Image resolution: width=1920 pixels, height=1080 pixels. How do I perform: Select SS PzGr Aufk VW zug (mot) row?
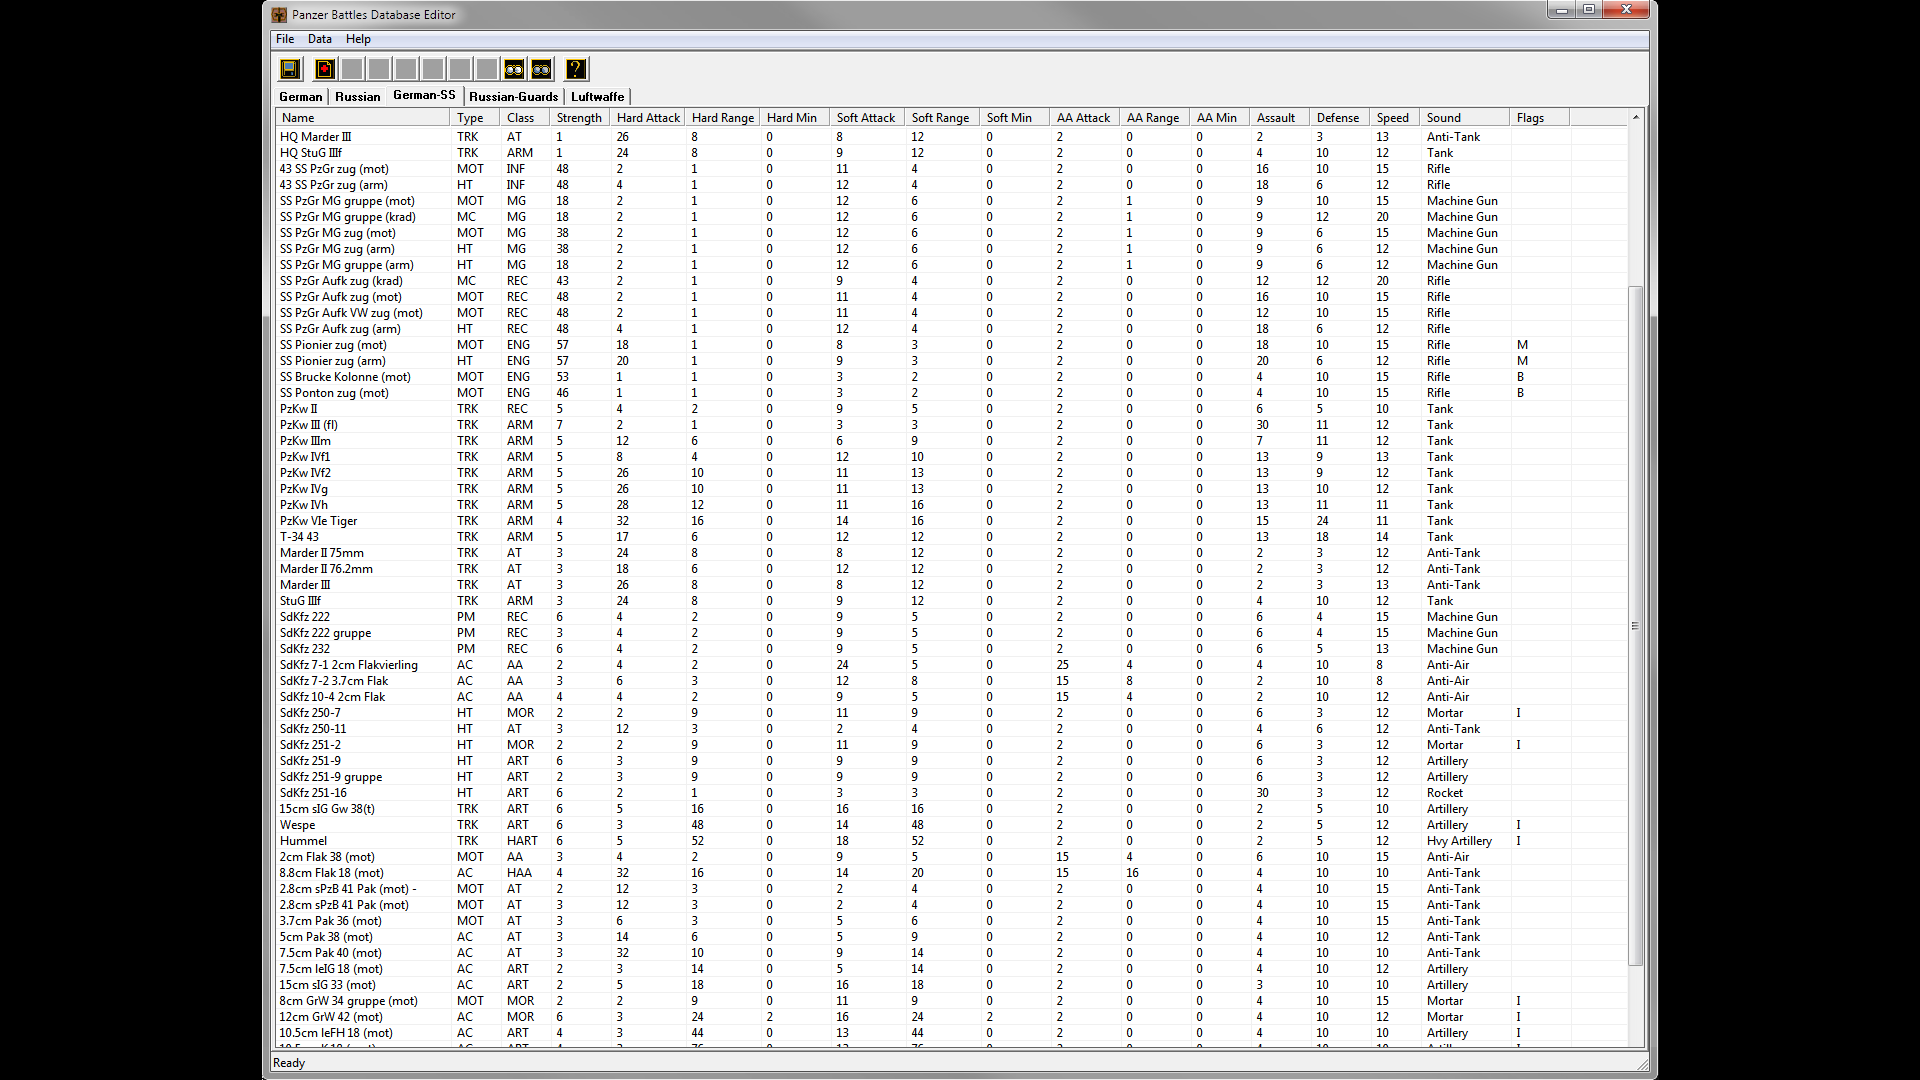[x=952, y=313]
